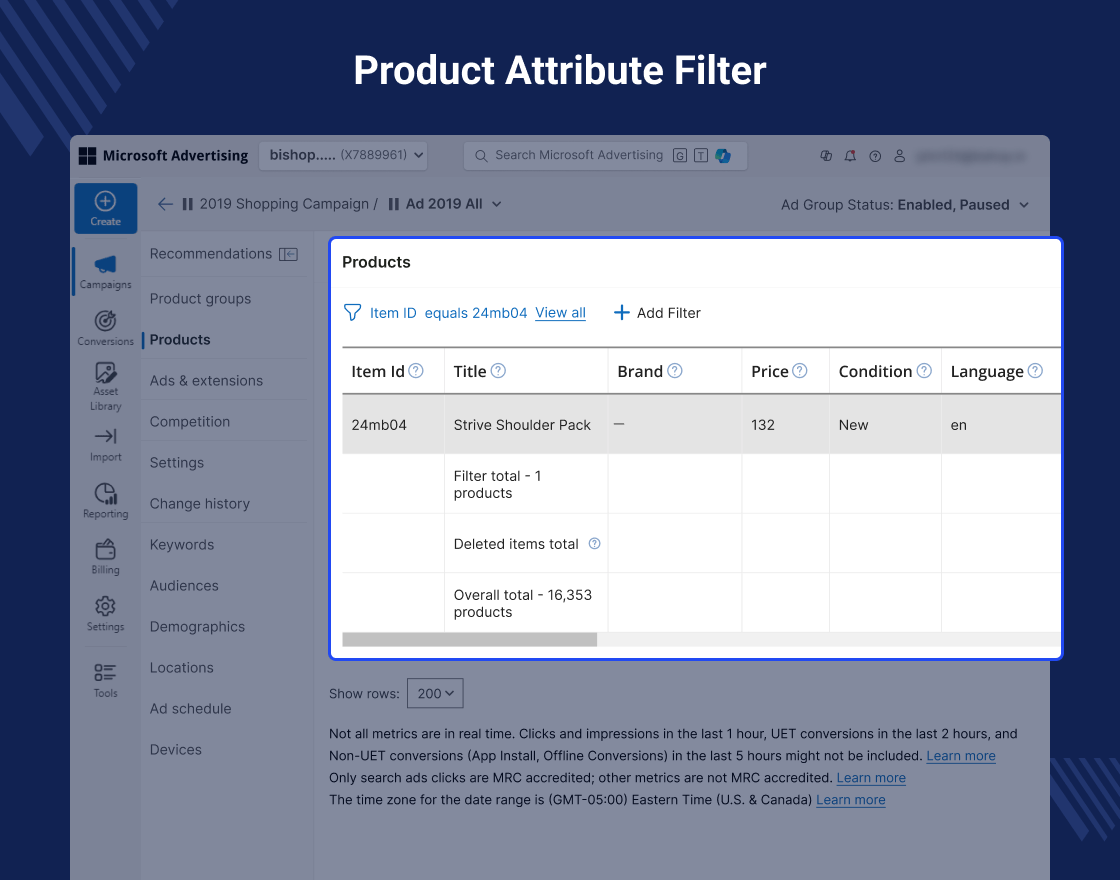Select Products in the side menu
The width and height of the screenshot is (1120, 880).
[180, 340]
